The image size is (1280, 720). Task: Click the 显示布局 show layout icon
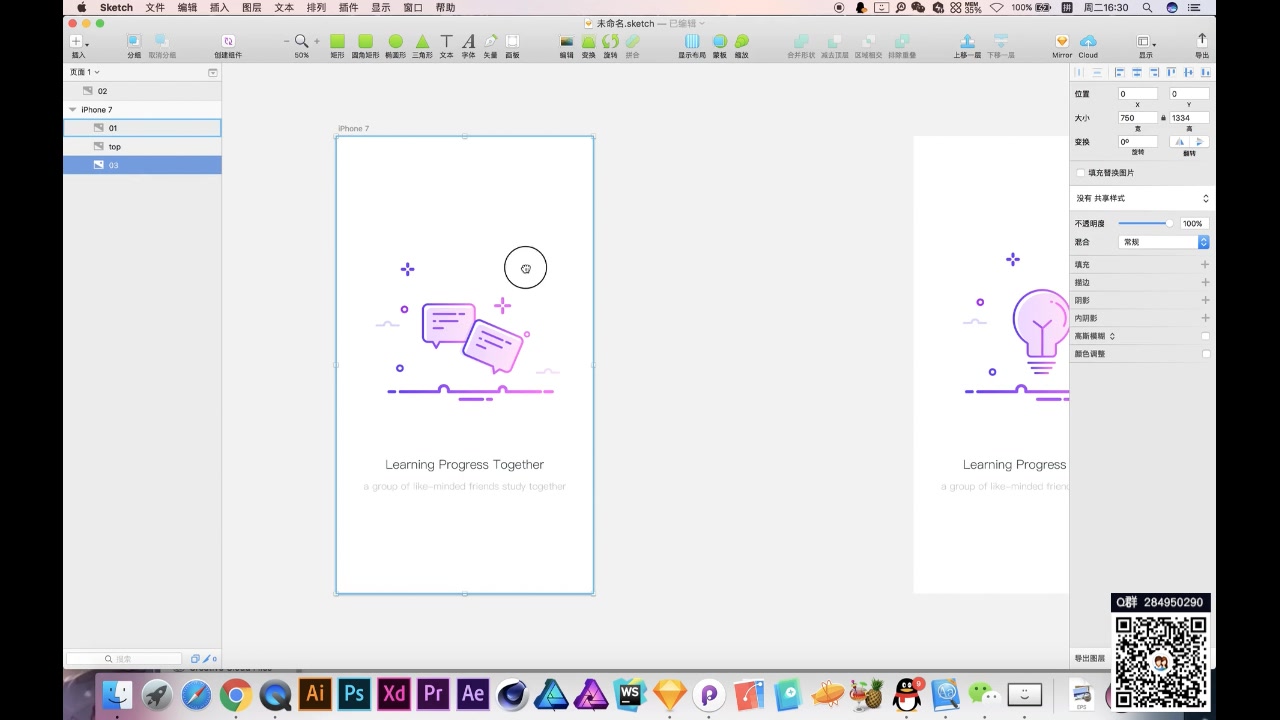pyautogui.click(x=692, y=42)
